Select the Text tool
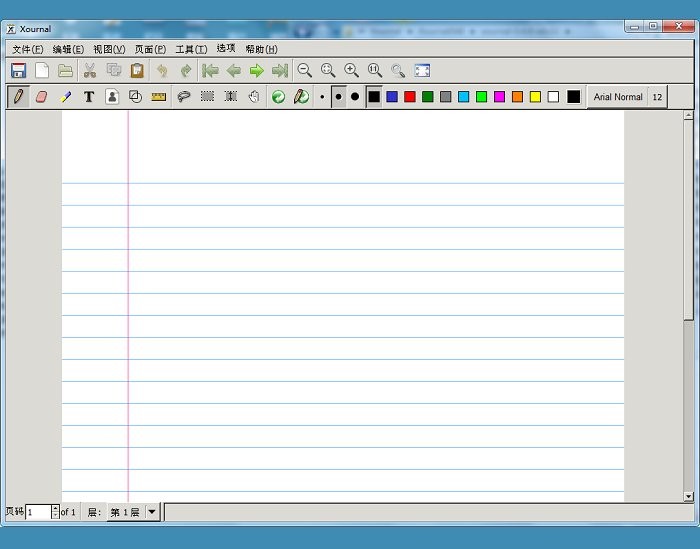This screenshot has height=549, width=700. (x=88, y=97)
